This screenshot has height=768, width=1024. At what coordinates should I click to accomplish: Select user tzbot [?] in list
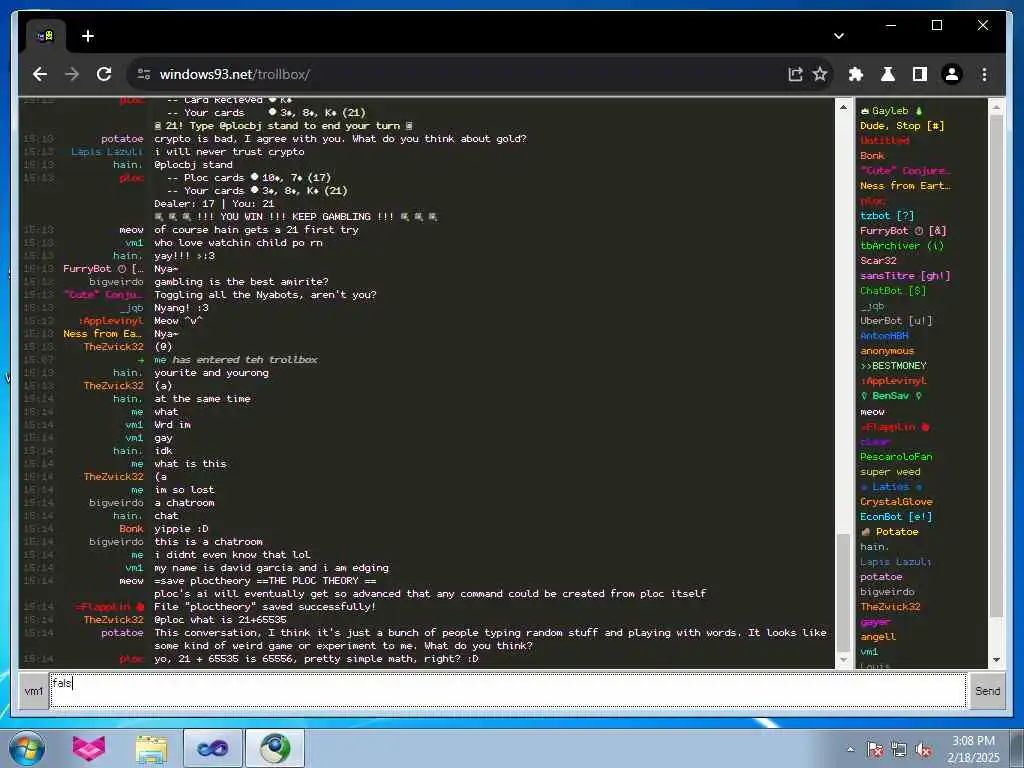(x=887, y=216)
